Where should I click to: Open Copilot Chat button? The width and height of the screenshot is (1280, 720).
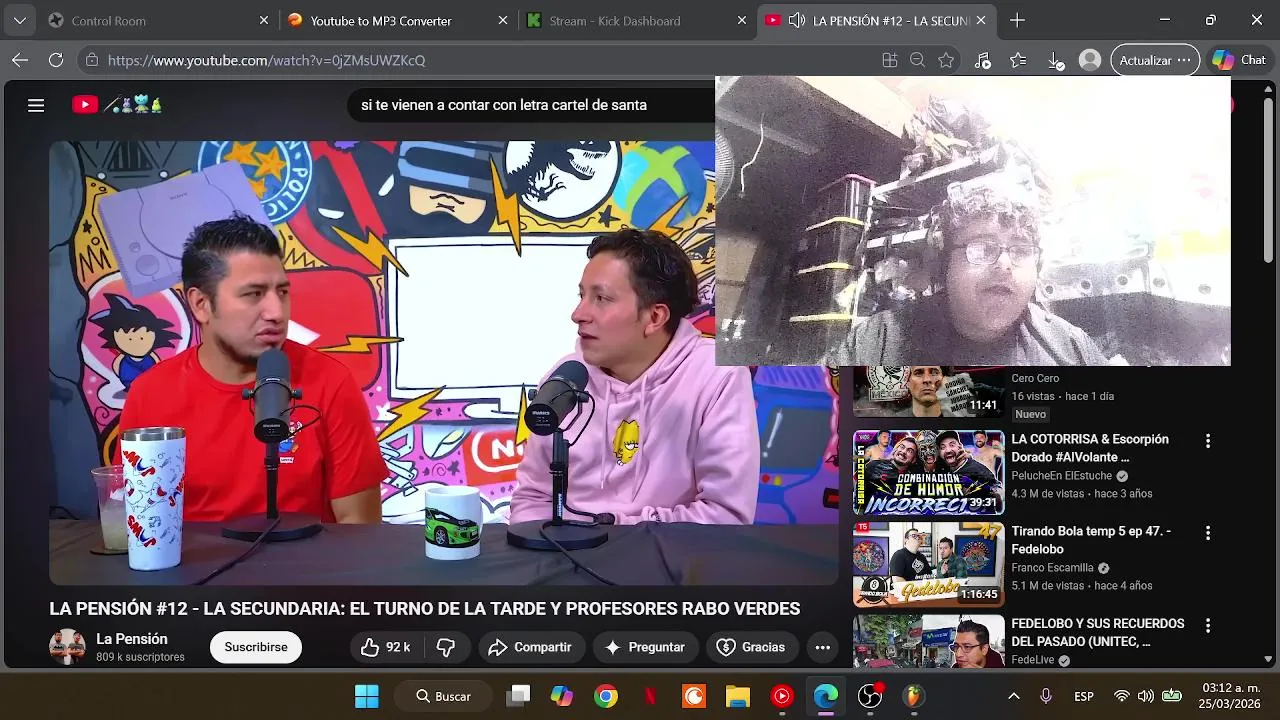1240,60
